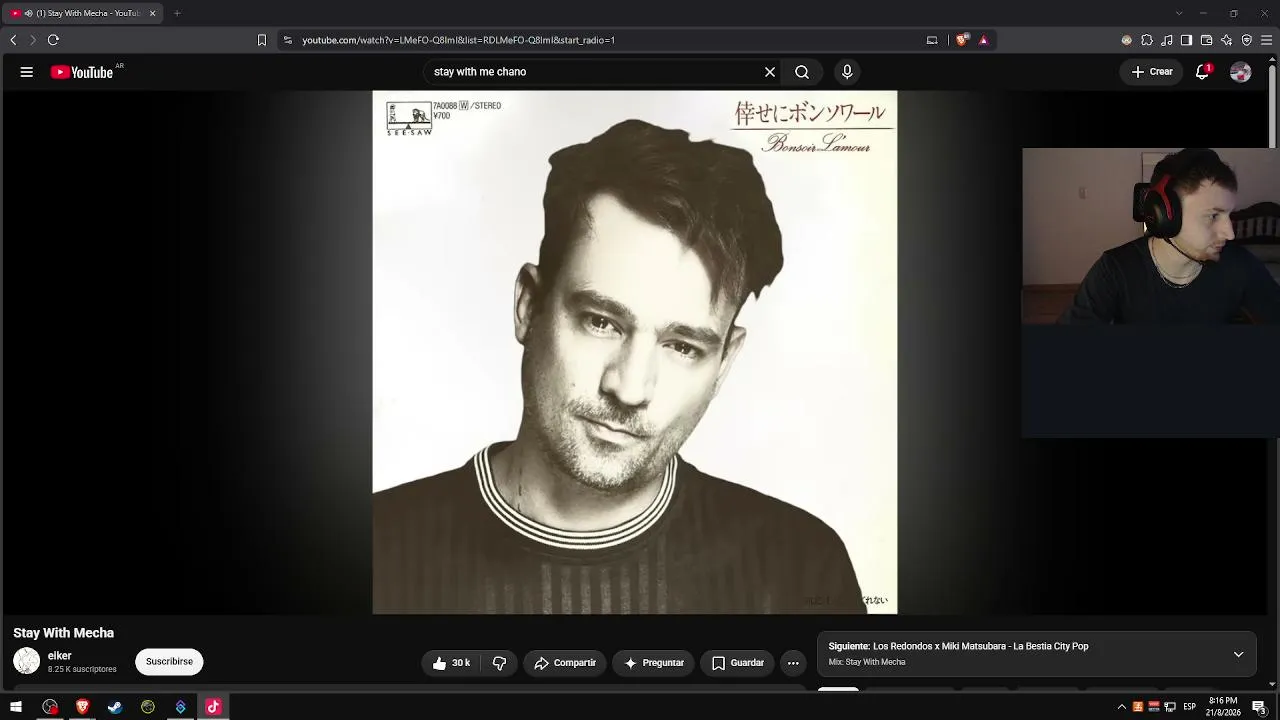Open the Brave Wallet icon

[1206, 40]
